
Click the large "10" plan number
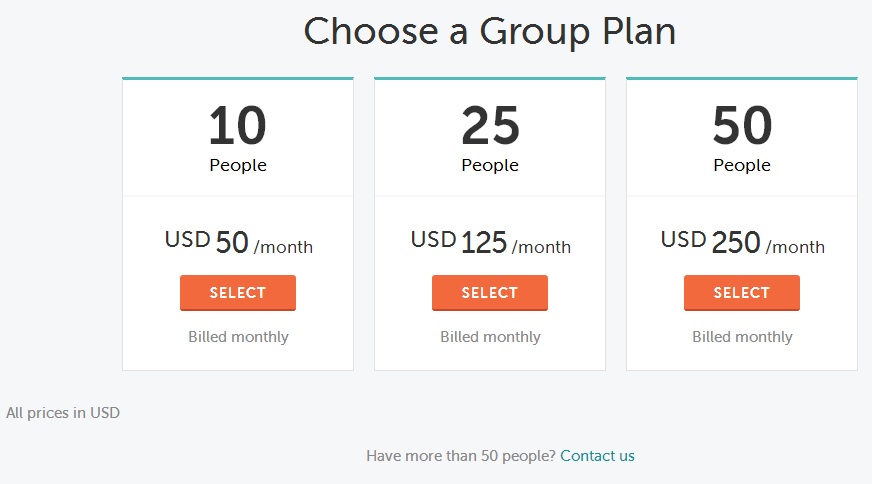click(238, 127)
